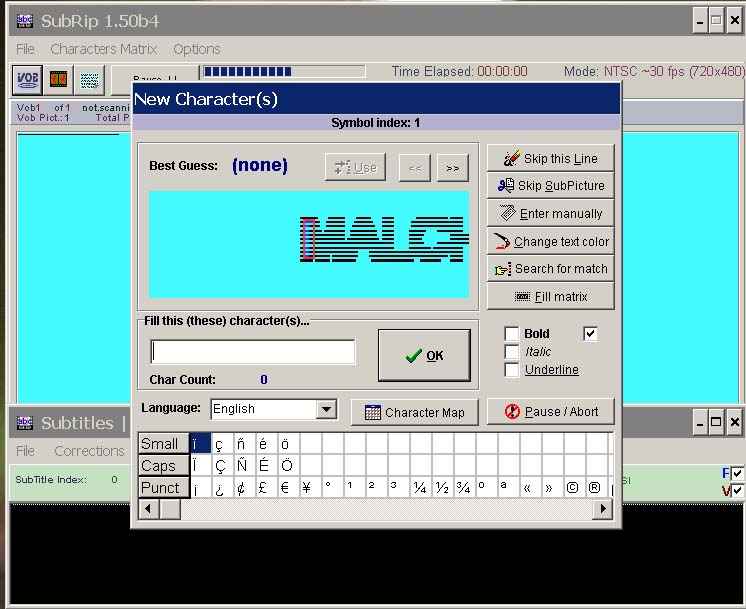746x609 pixels.
Task: Select the Caps characters row
Action: click(x=164, y=465)
